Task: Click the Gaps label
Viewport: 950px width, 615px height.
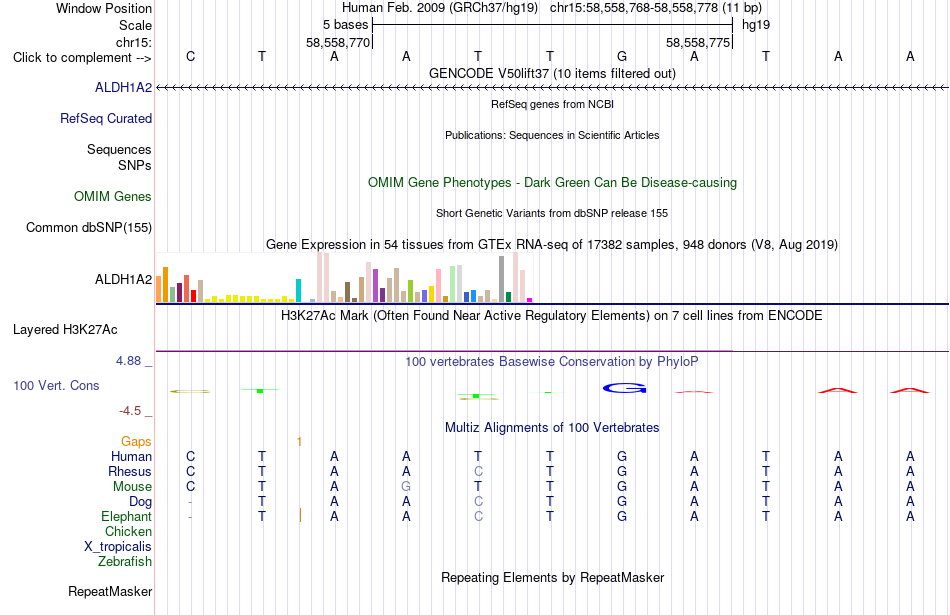Action: (136, 442)
